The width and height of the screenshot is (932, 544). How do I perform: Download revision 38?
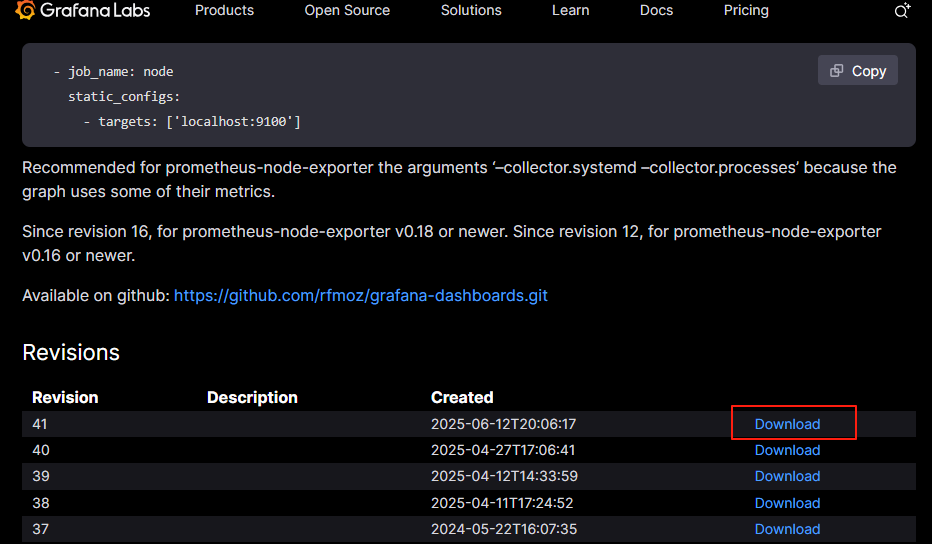(787, 503)
